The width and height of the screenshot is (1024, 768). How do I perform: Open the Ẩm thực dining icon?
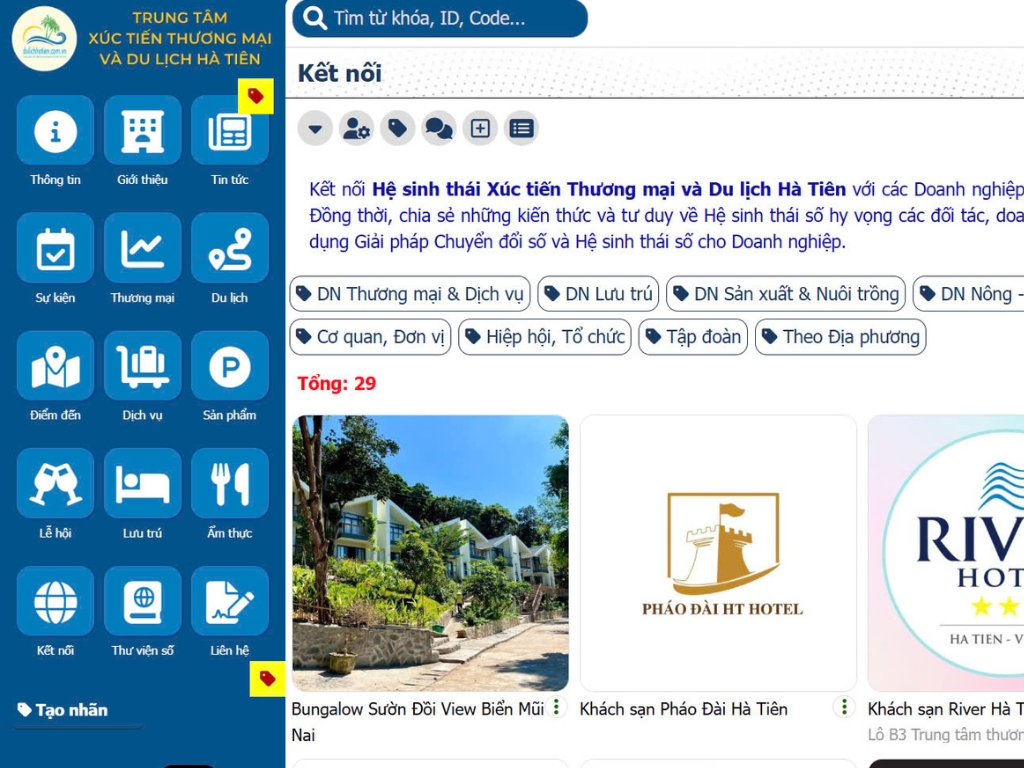[x=229, y=485]
